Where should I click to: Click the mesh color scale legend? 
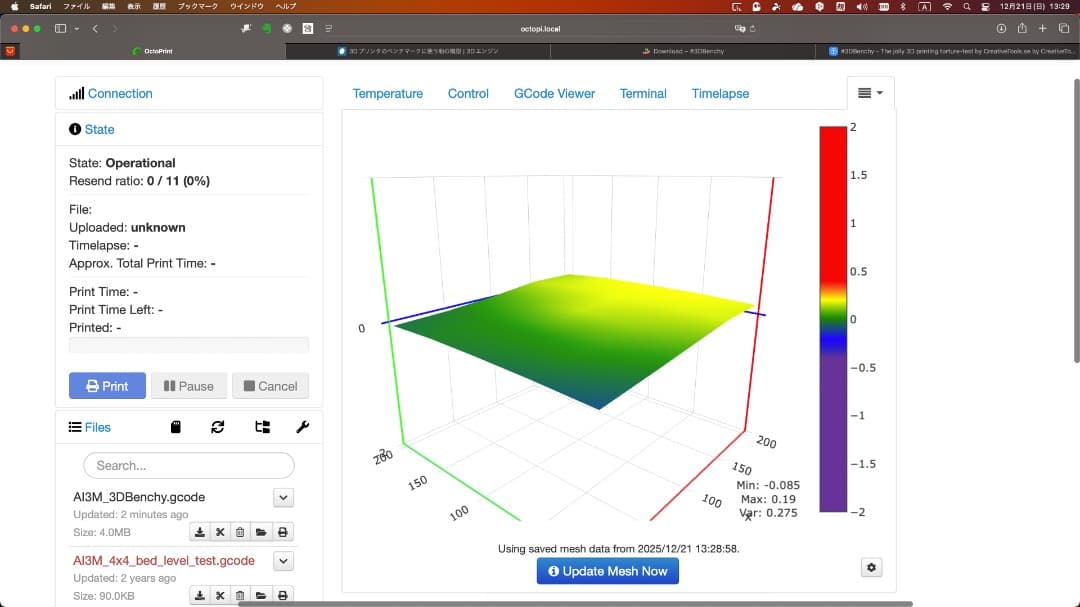click(x=832, y=318)
